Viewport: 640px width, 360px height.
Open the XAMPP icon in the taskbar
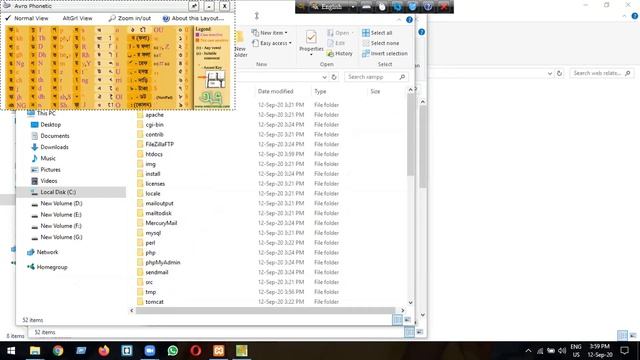point(218,351)
